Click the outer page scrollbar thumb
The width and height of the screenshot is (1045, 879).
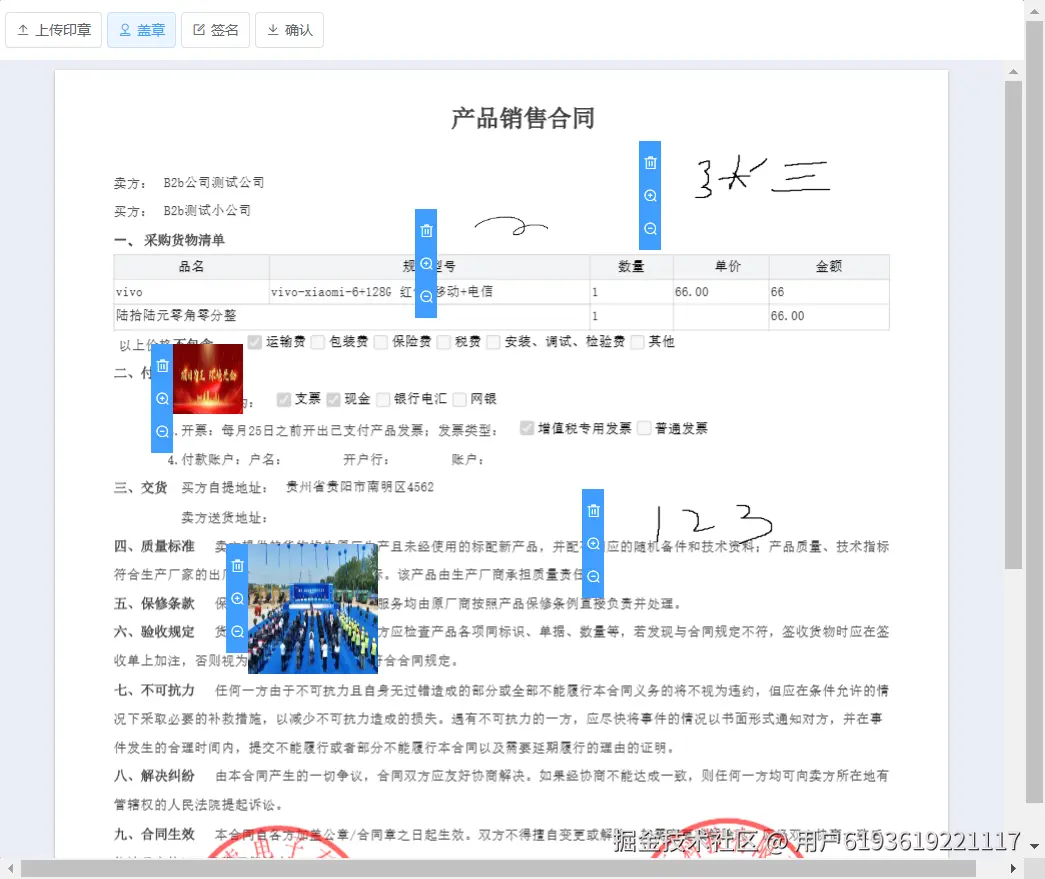coord(1034,412)
